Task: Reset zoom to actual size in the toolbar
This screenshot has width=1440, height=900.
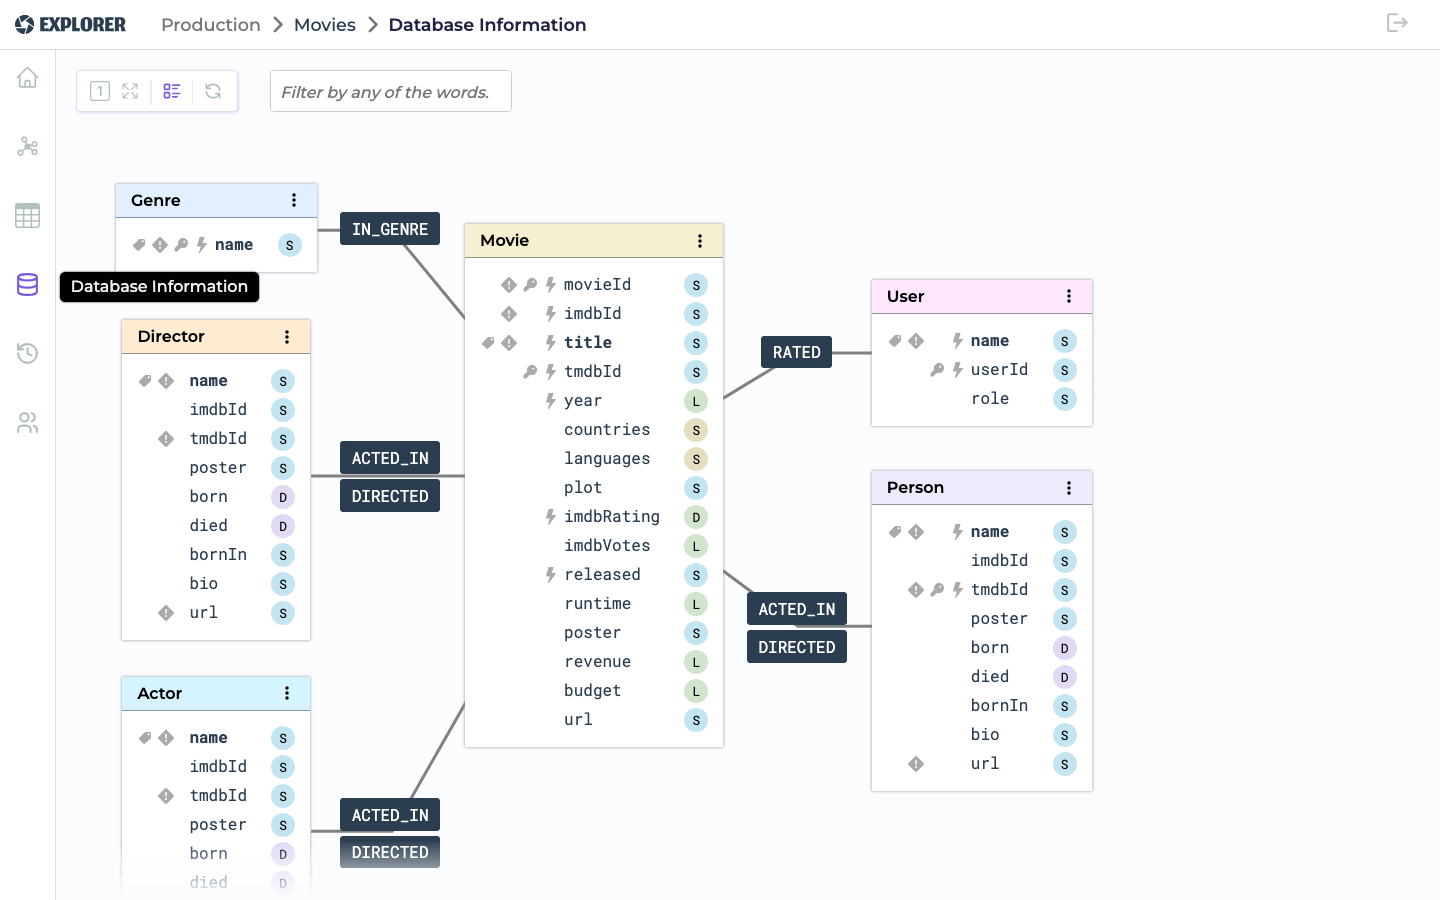Action: (x=100, y=91)
